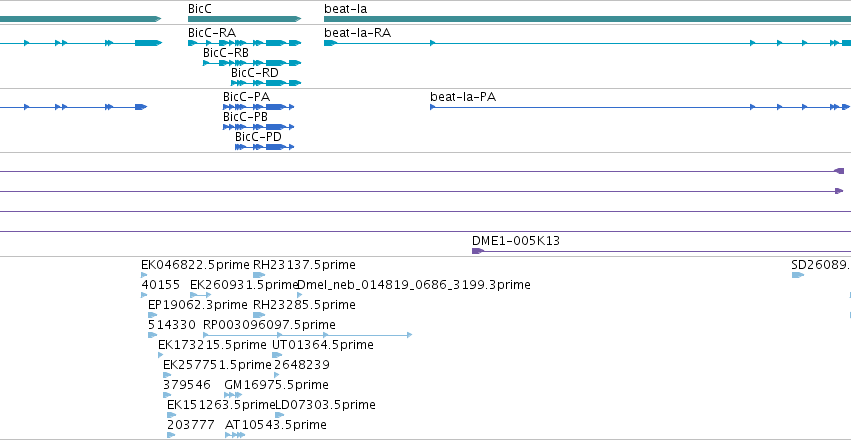The image size is (851, 440).
Task: Select the EK260931.5prime EST feature
Action: (200, 295)
